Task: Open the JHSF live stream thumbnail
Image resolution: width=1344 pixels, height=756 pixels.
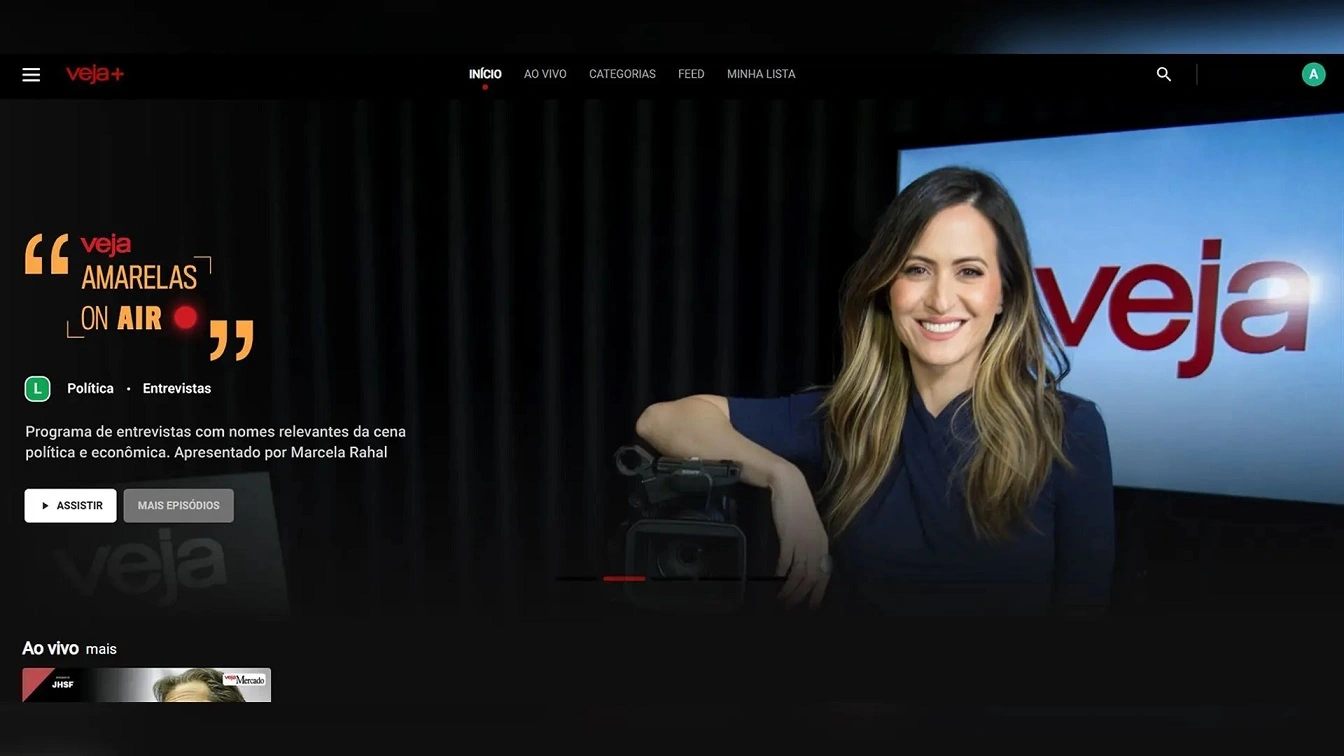Action: click(x=146, y=685)
